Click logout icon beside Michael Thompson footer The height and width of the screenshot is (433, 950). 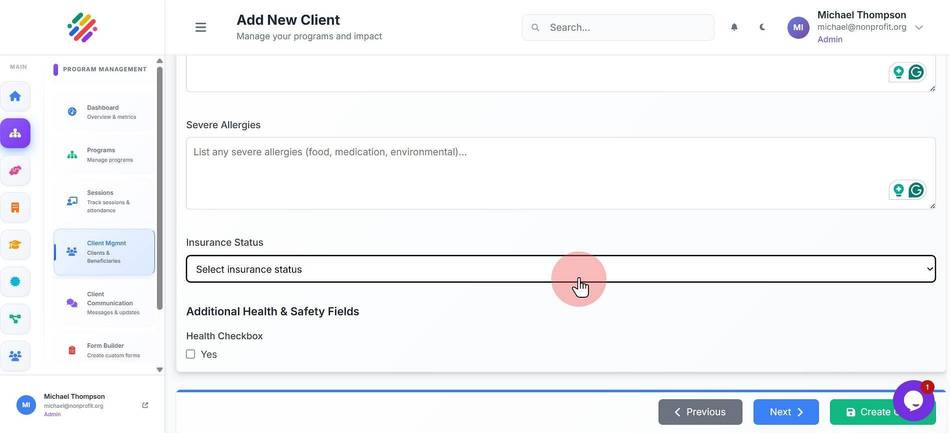point(145,405)
